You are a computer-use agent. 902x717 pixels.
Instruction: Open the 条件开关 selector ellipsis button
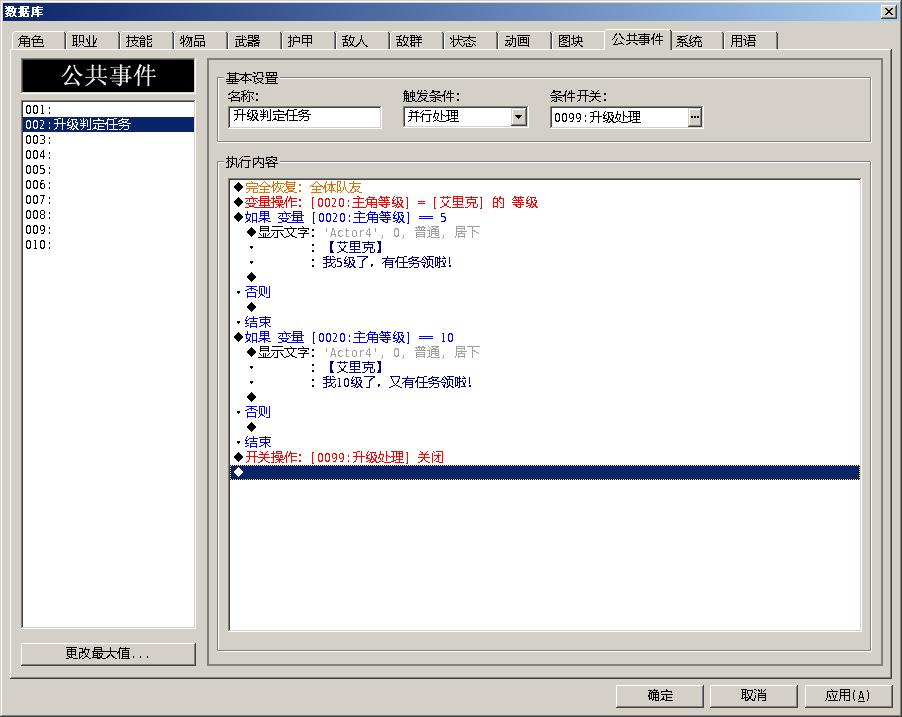695,117
